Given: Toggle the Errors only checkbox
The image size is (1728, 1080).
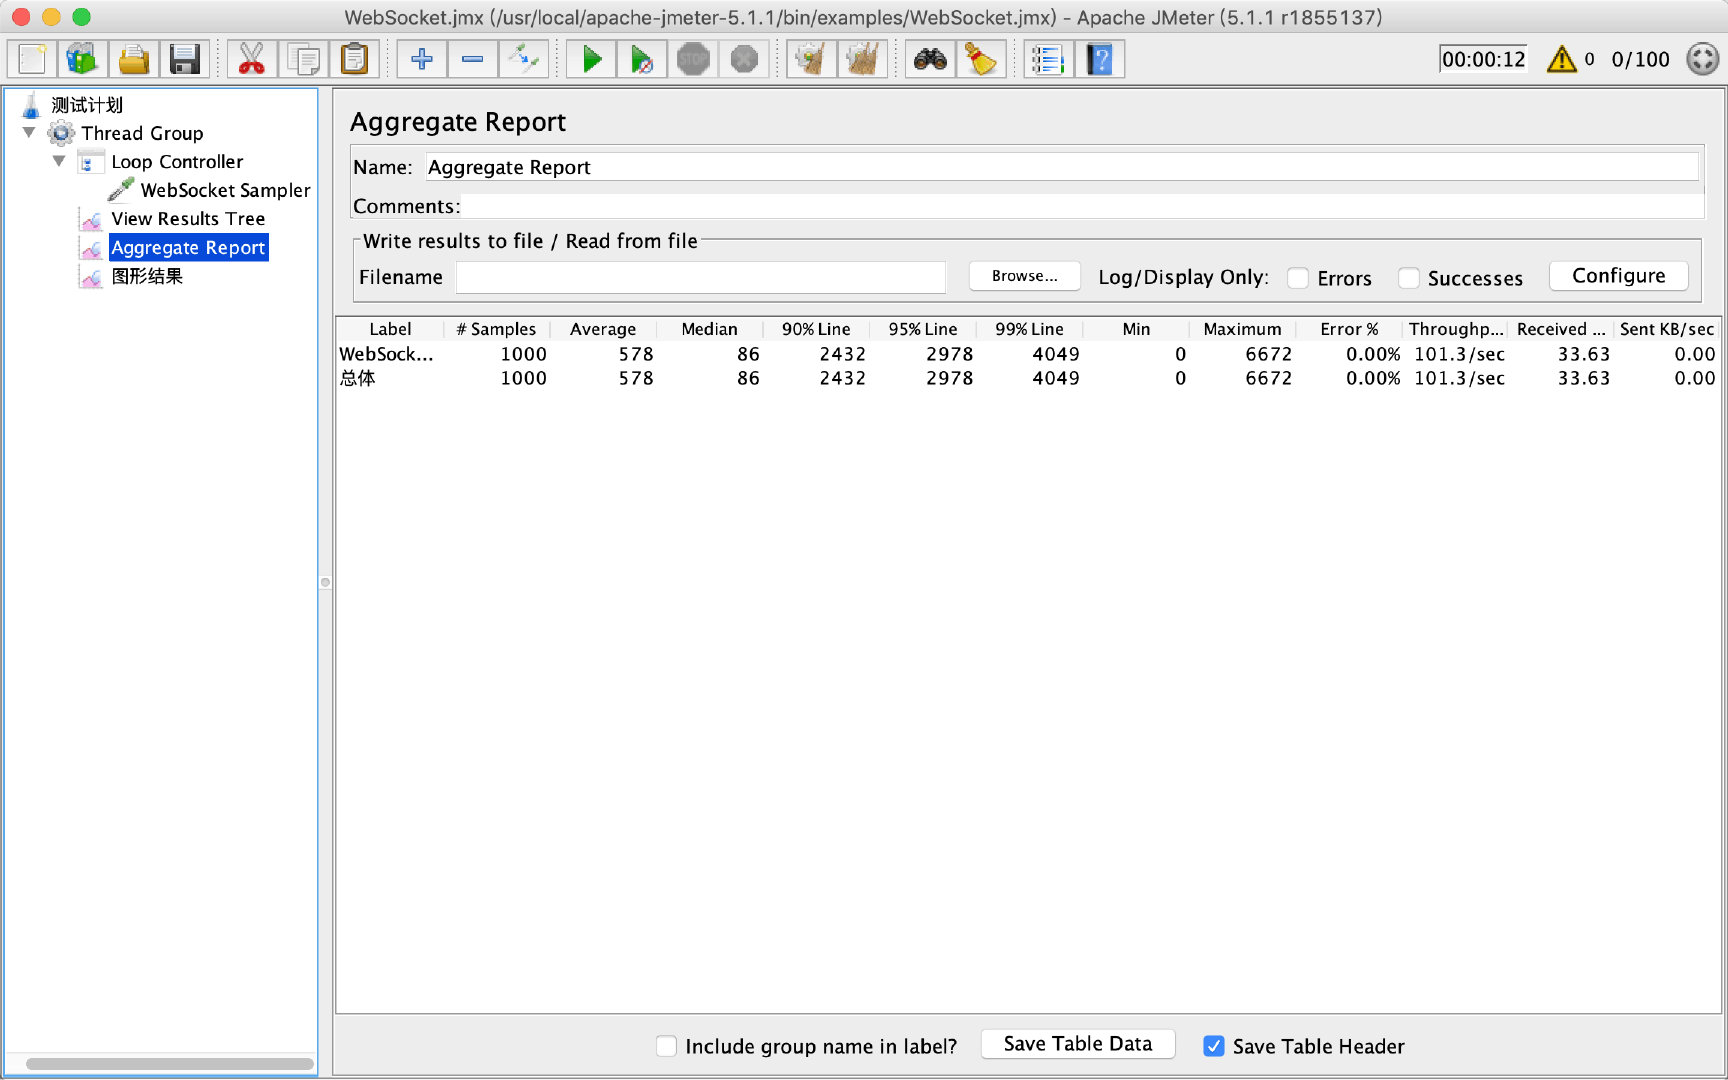Looking at the screenshot, I should [1298, 278].
